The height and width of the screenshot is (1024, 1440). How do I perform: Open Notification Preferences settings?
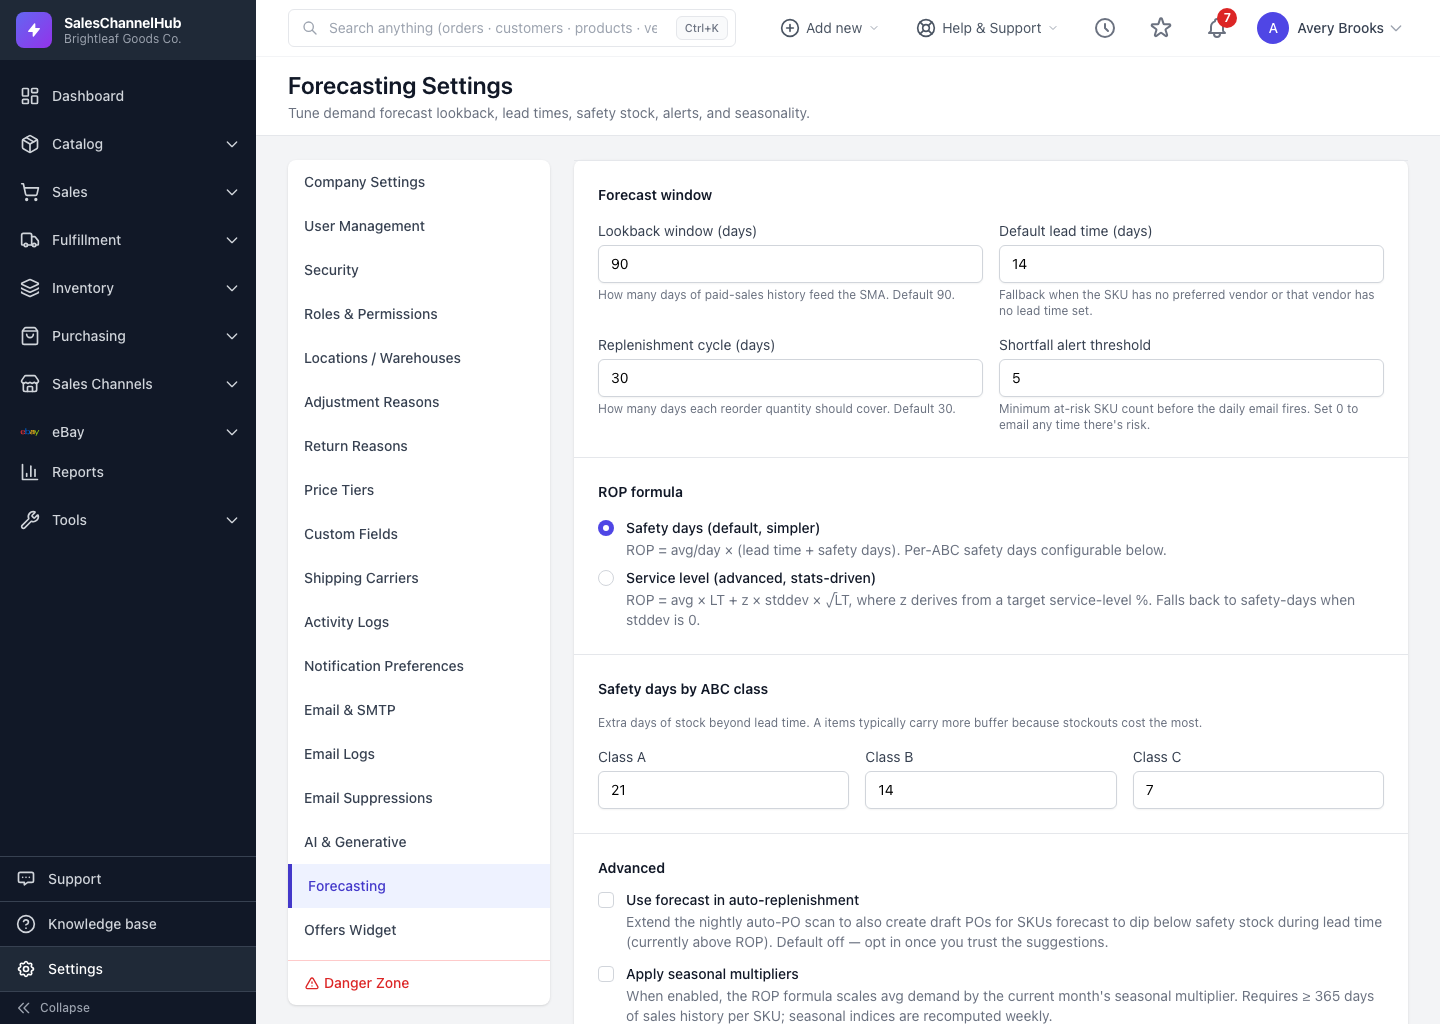pos(419,666)
